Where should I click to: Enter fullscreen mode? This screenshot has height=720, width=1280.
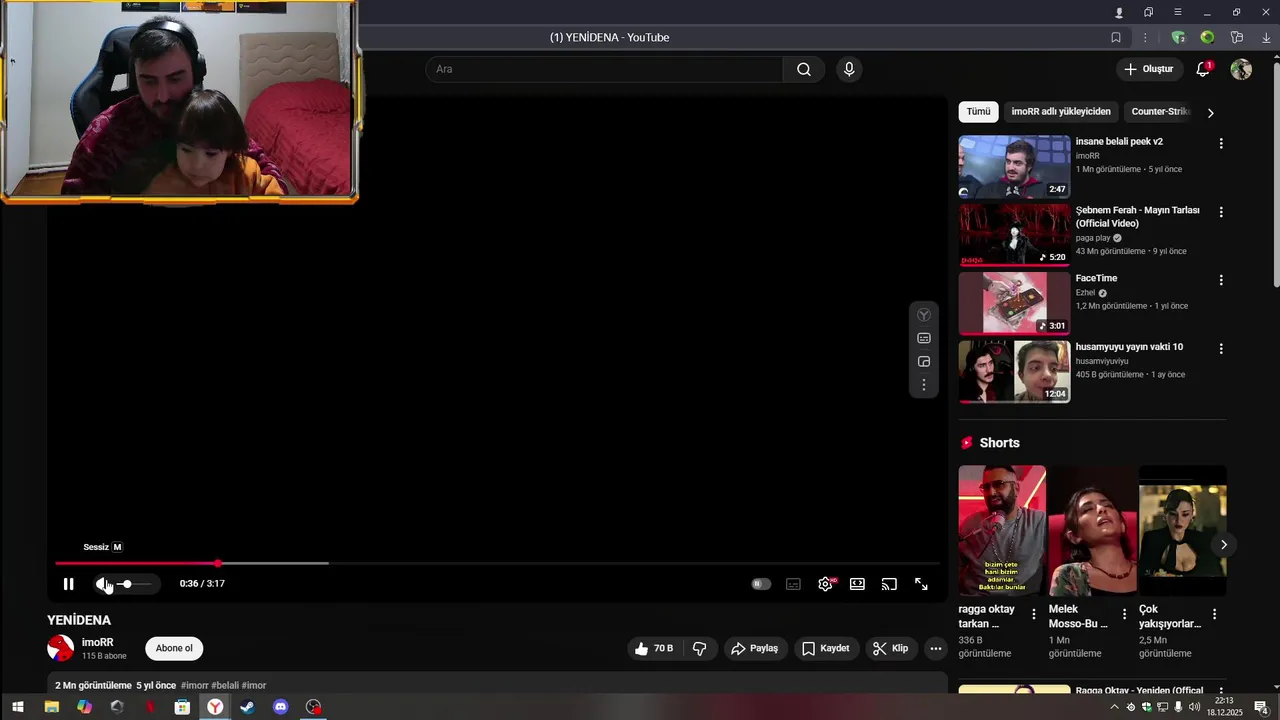(921, 584)
